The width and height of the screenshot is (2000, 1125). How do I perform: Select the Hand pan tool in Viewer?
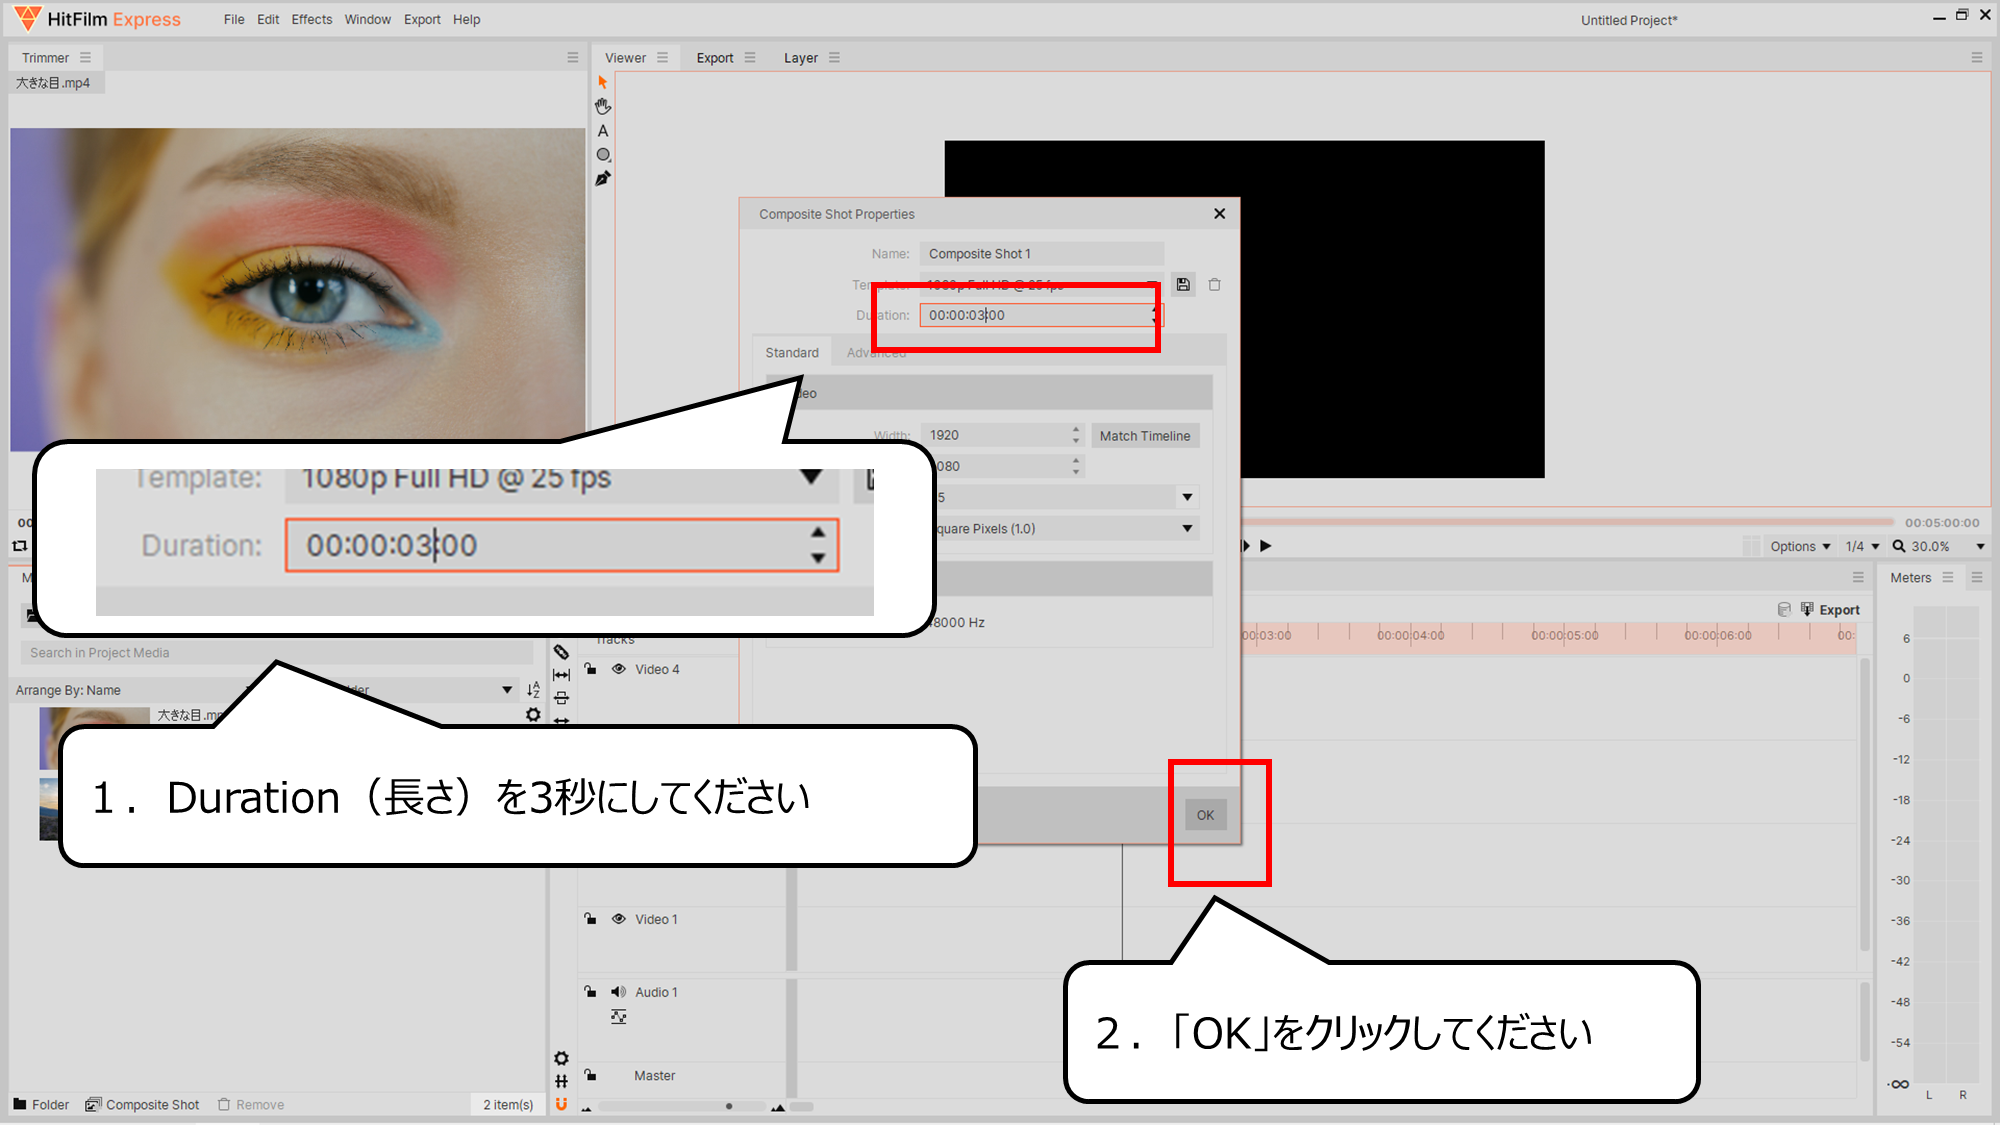point(602,106)
